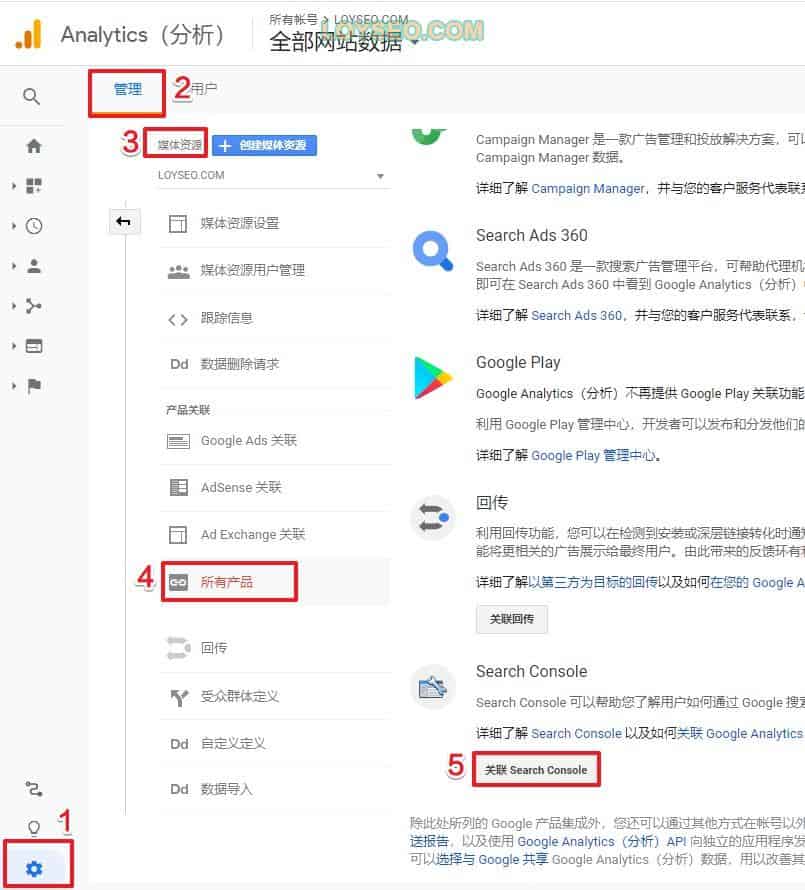The width and height of the screenshot is (805, 890).
Task: Click the "Google Play" product heading
Action: 518,362
